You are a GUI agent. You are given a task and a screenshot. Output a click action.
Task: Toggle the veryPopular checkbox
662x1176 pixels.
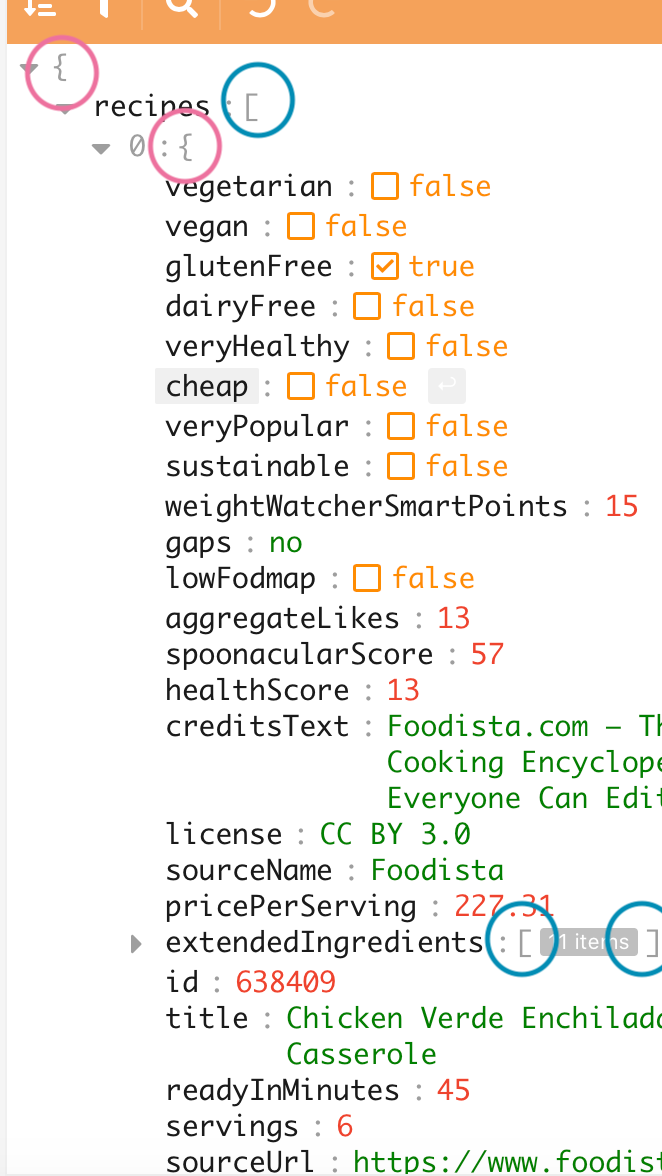click(400, 425)
